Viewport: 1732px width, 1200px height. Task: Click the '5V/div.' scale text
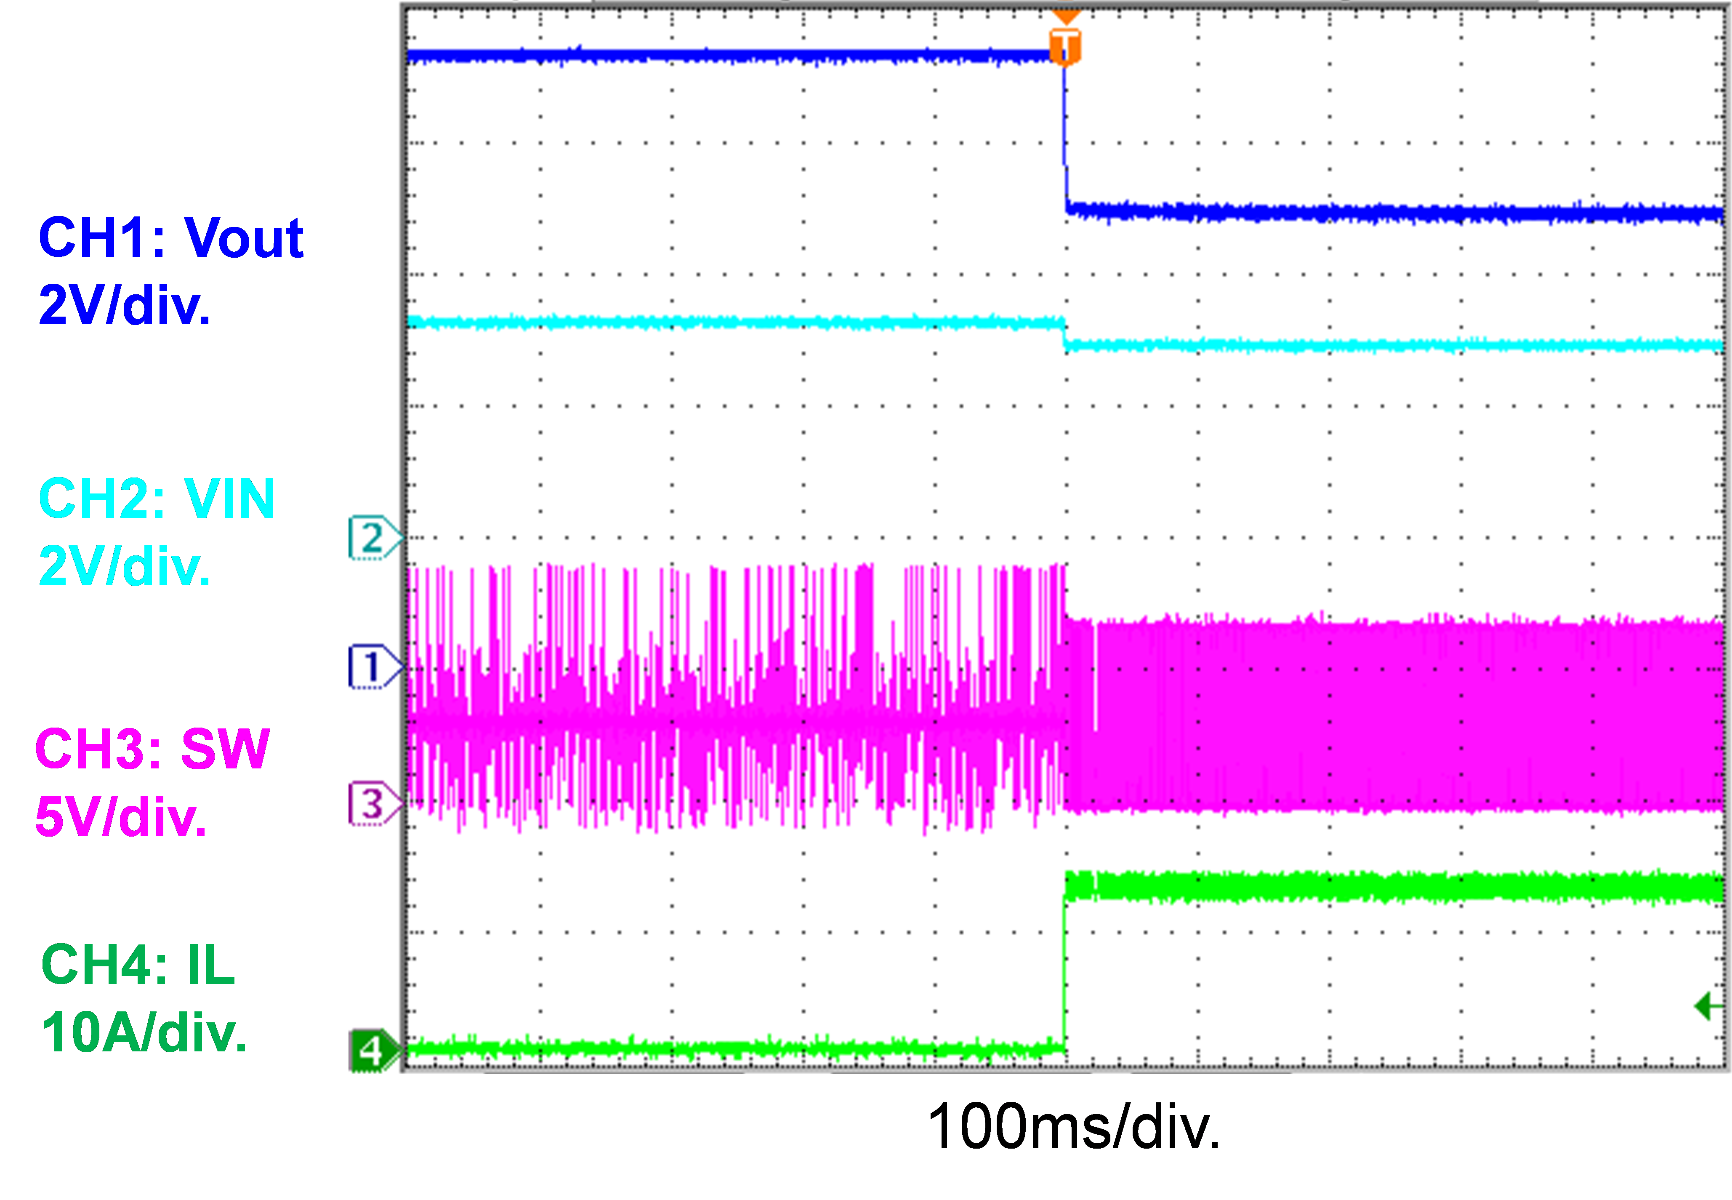tap(121, 817)
